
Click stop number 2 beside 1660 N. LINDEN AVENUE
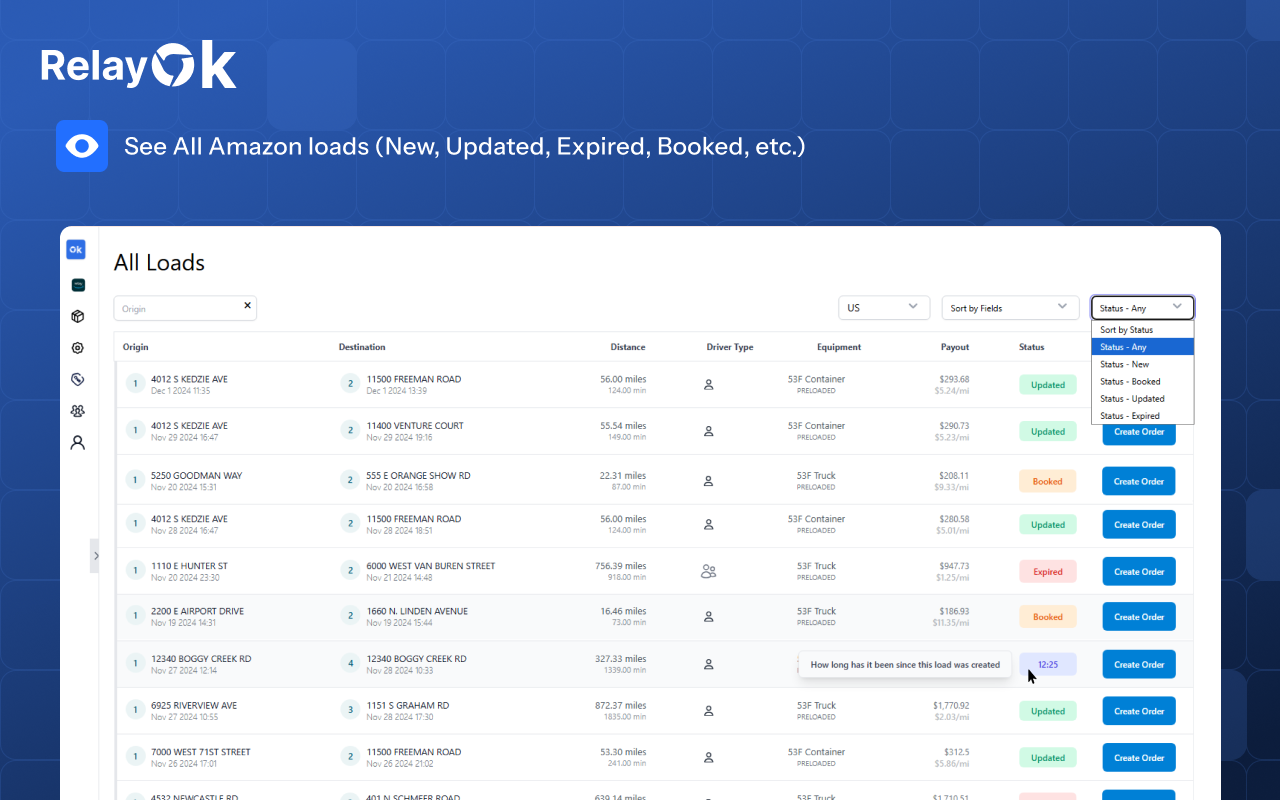pyautogui.click(x=350, y=616)
